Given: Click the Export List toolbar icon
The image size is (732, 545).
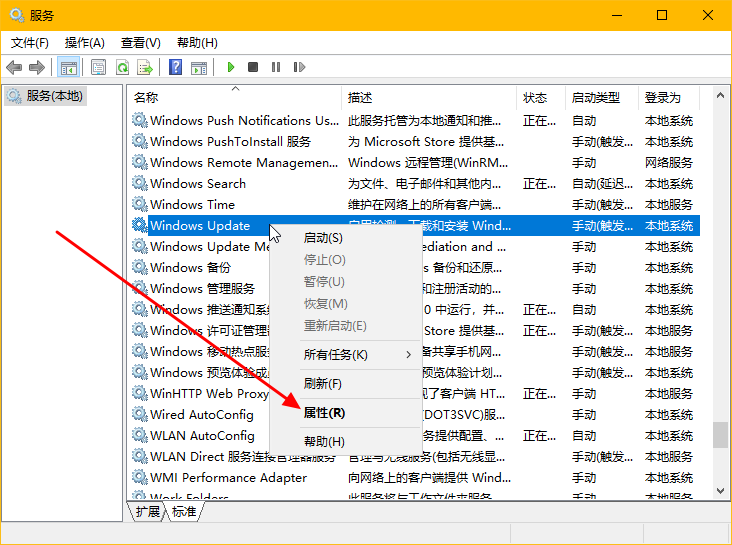Looking at the screenshot, I should coord(145,67).
